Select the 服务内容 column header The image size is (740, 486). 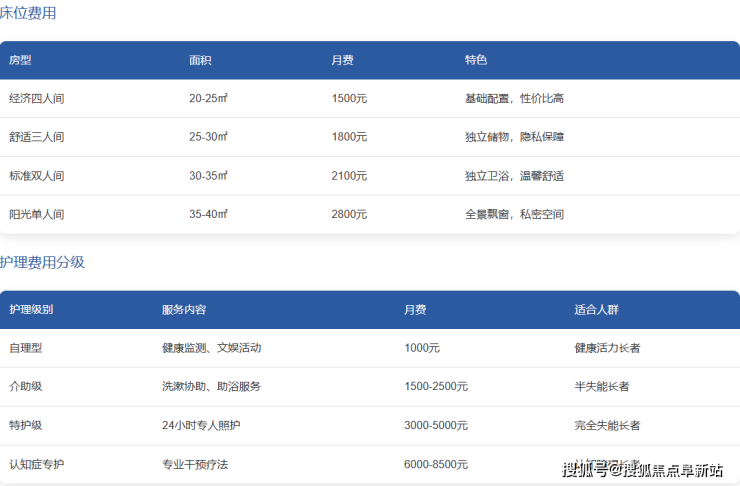pyautogui.click(x=184, y=310)
